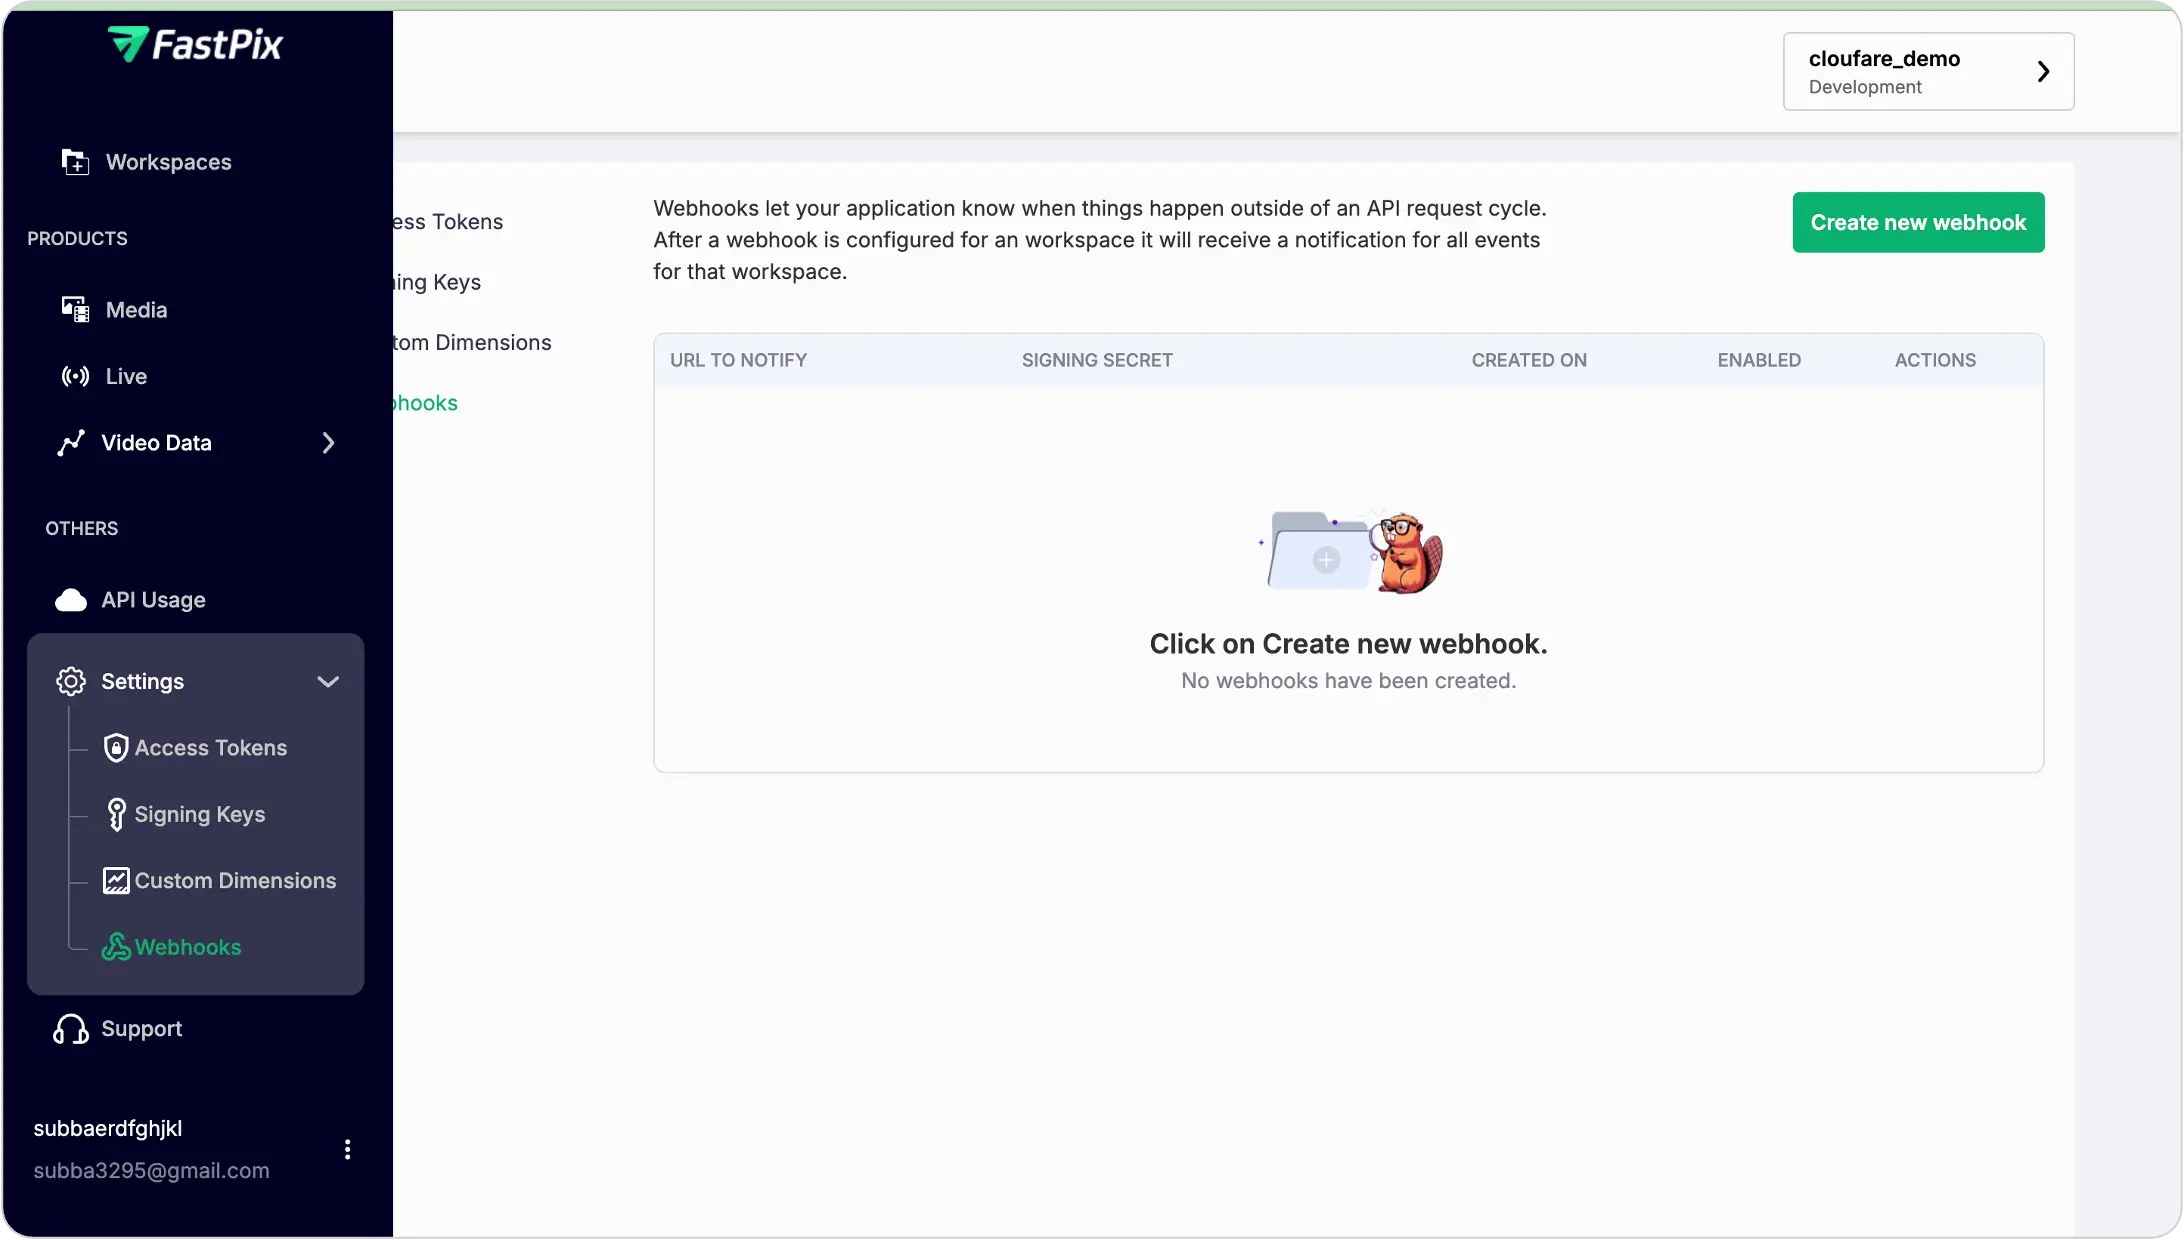Click the Settings gear icon

point(70,681)
